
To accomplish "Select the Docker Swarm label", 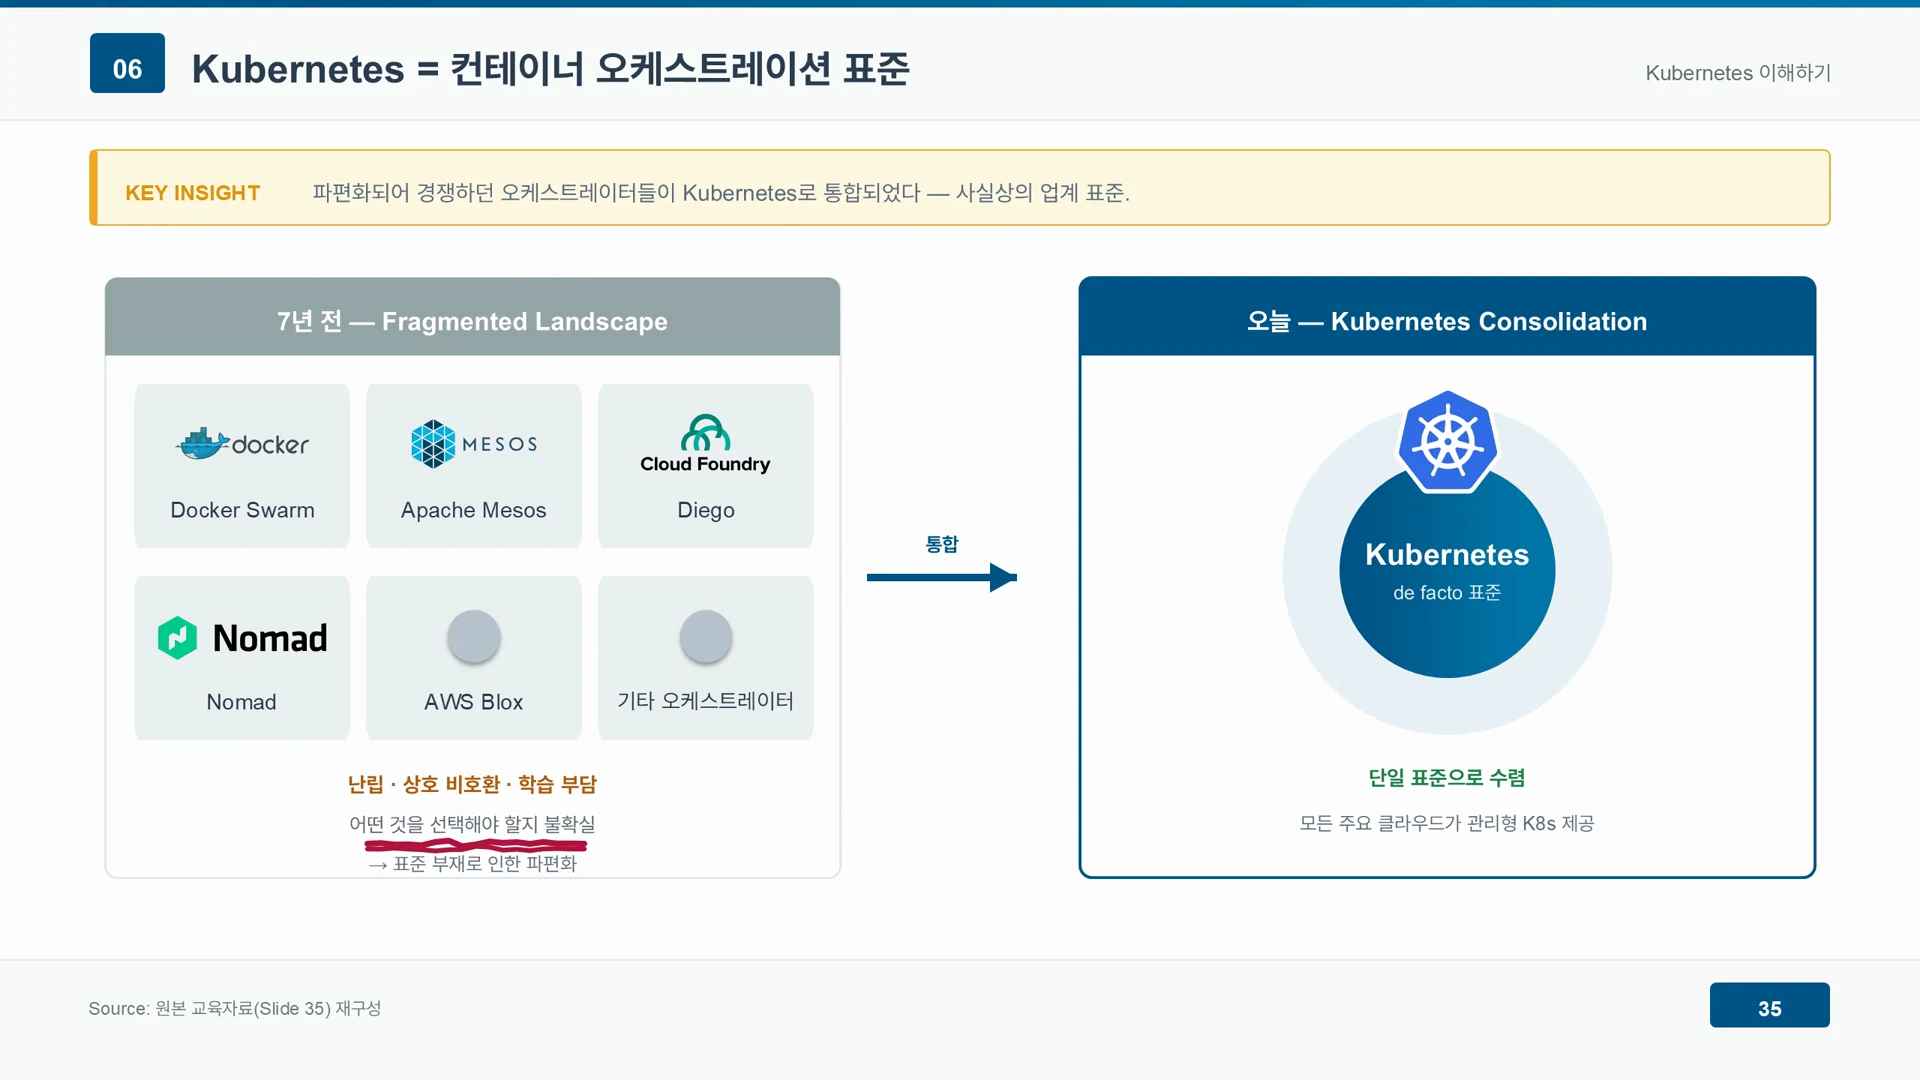I will (242, 510).
